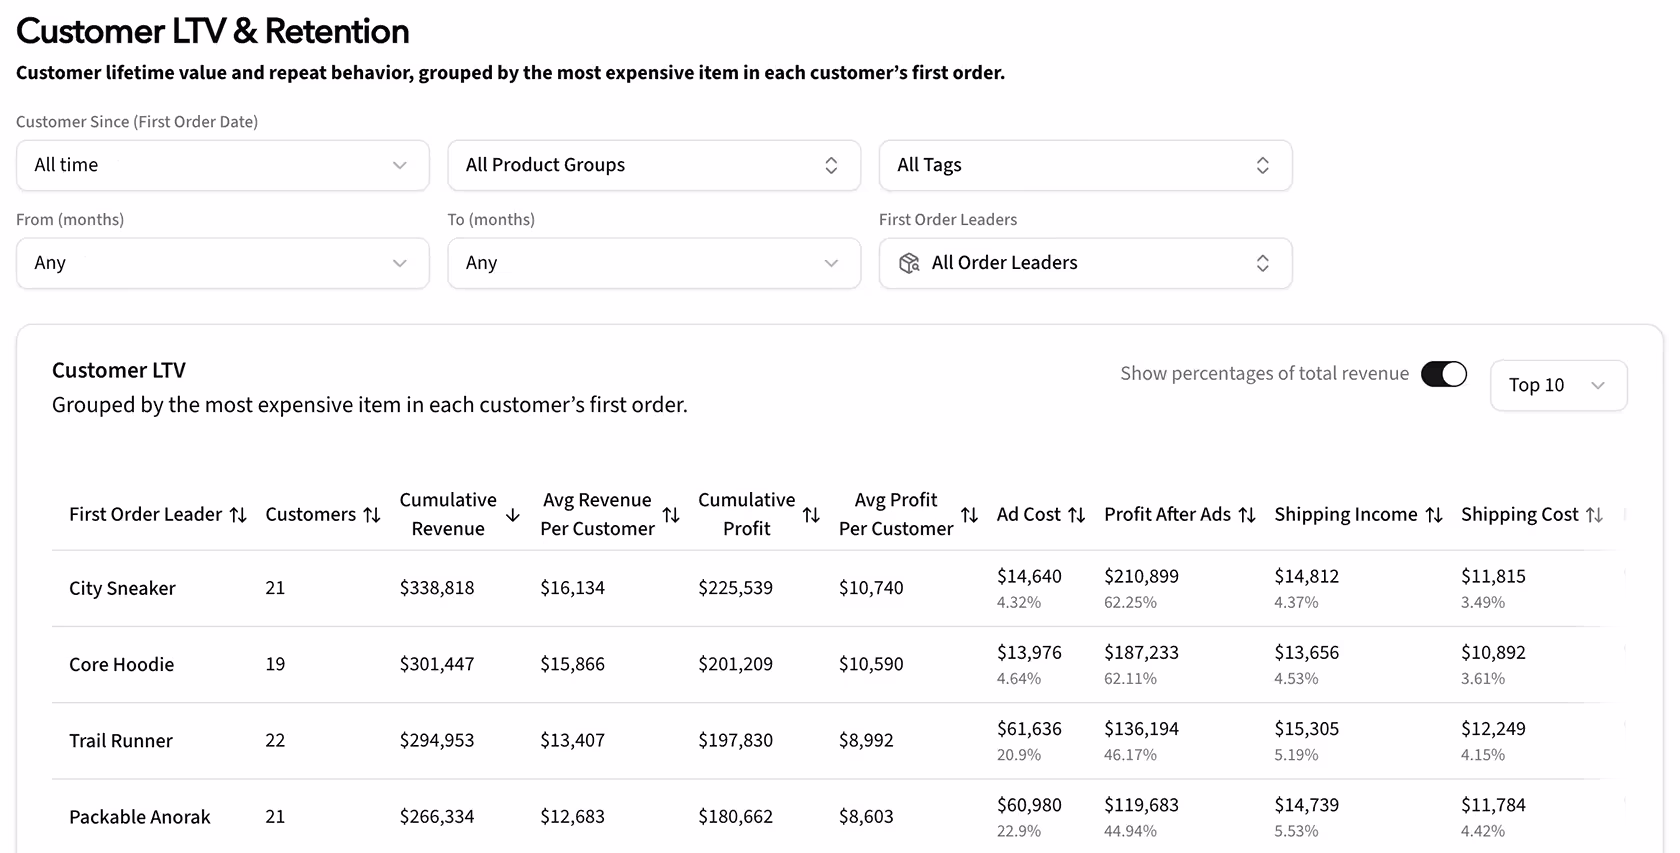Image resolution: width=1680 pixels, height=853 pixels.
Task: Click Cumulative Revenue descending sort arrow
Action: 513,515
